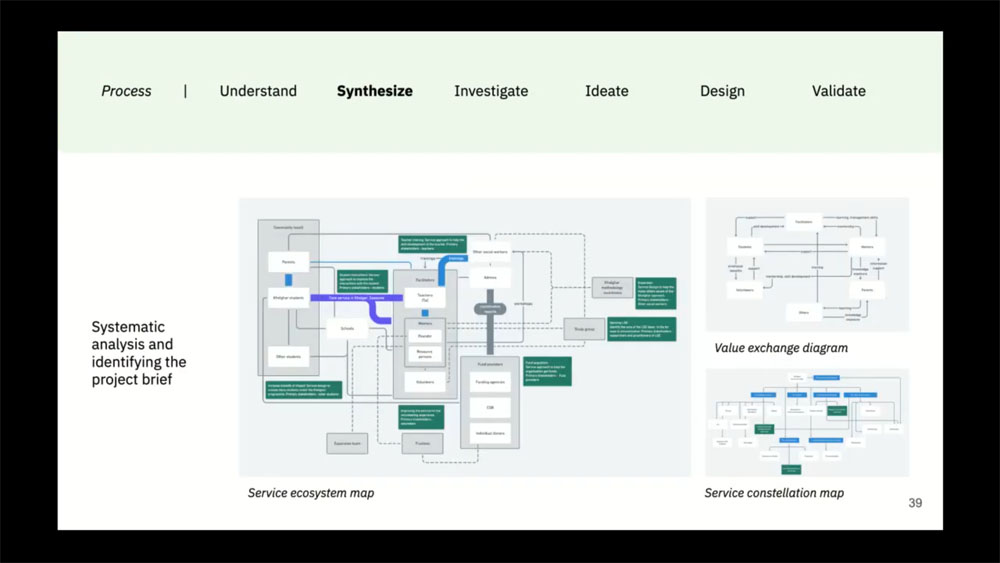The height and width of the screenshot is (563, 1000).
Task: Click the 'Service constellation map' caption
Action: click(774, 493)
